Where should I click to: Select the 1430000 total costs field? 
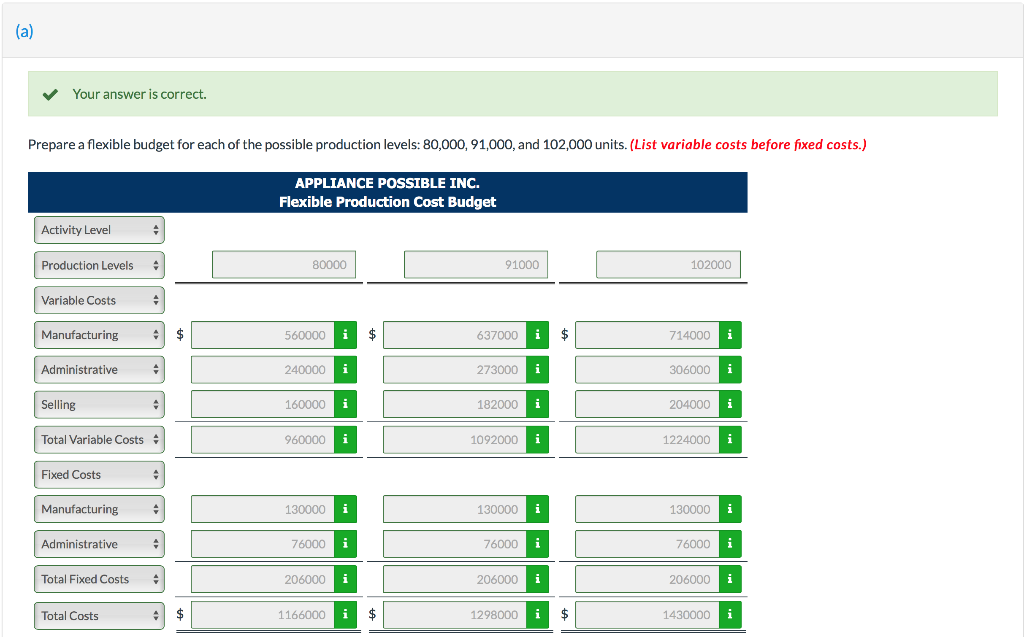[647, 615]
